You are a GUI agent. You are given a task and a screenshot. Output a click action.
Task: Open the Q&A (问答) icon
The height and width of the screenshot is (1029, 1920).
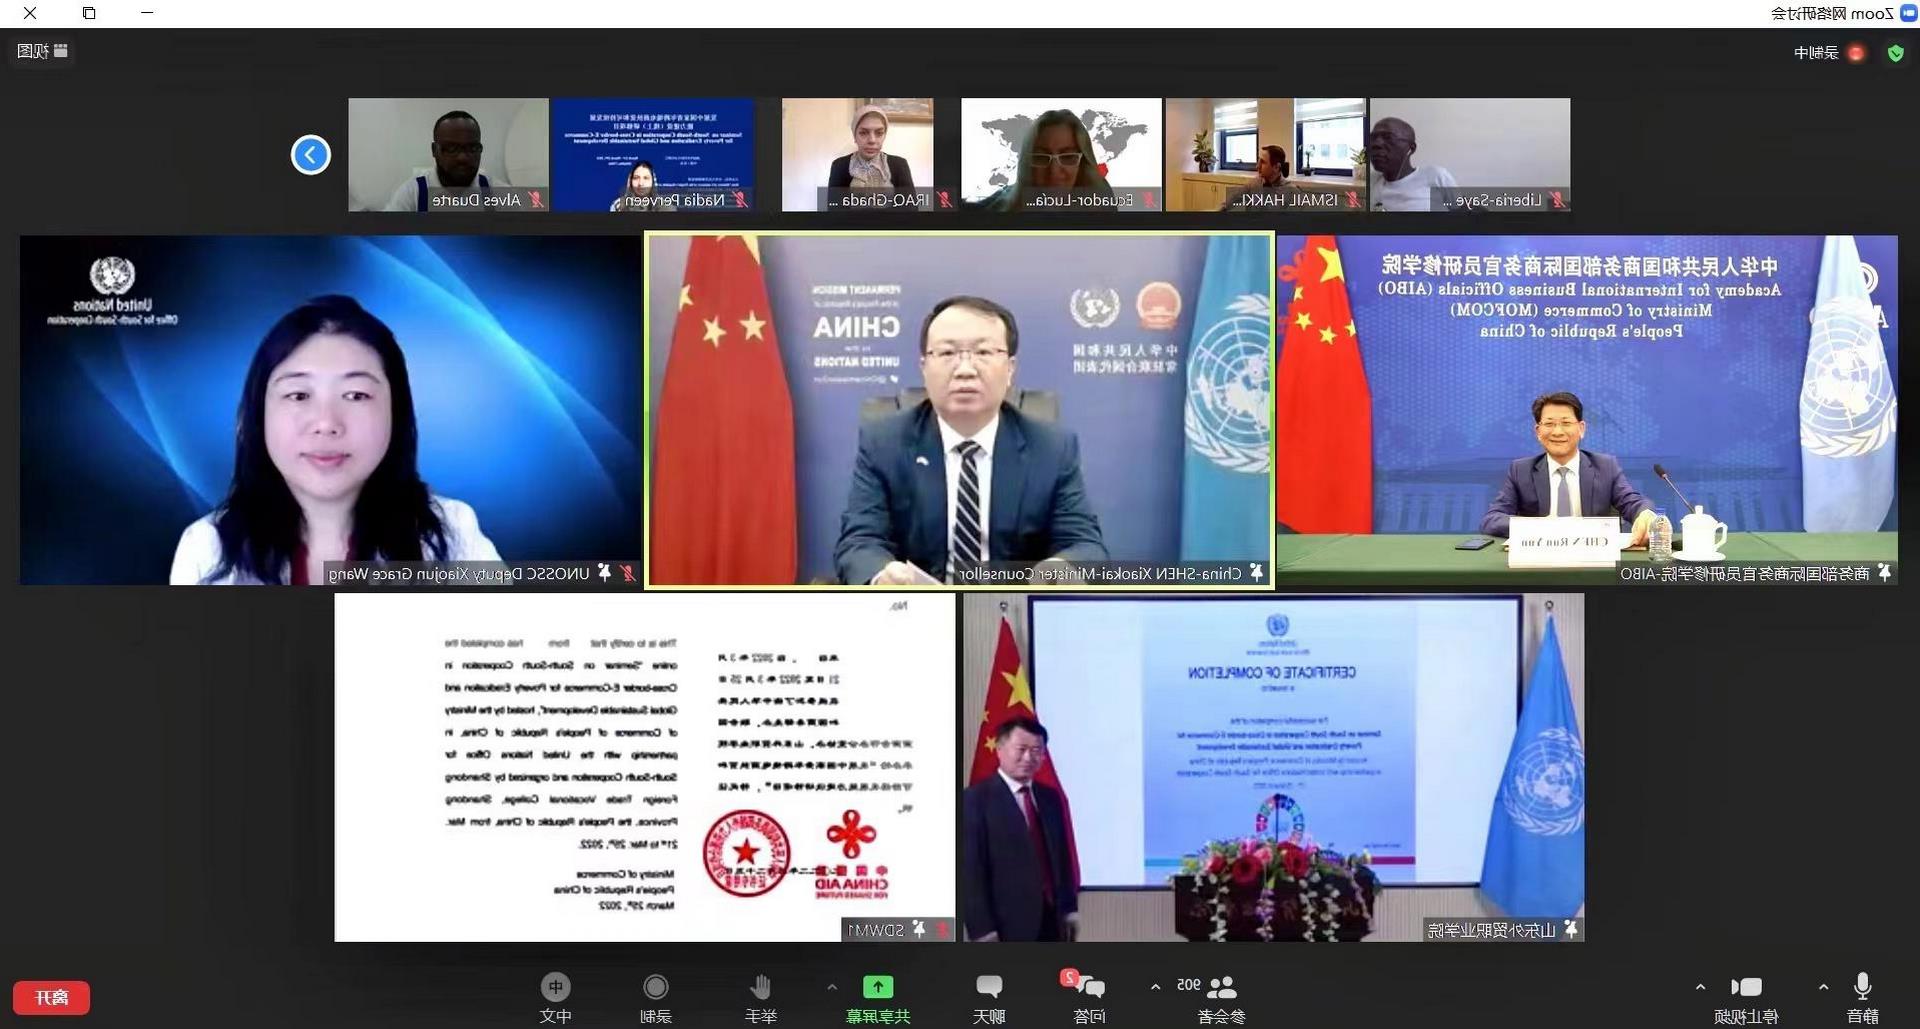pos(1089,987)
